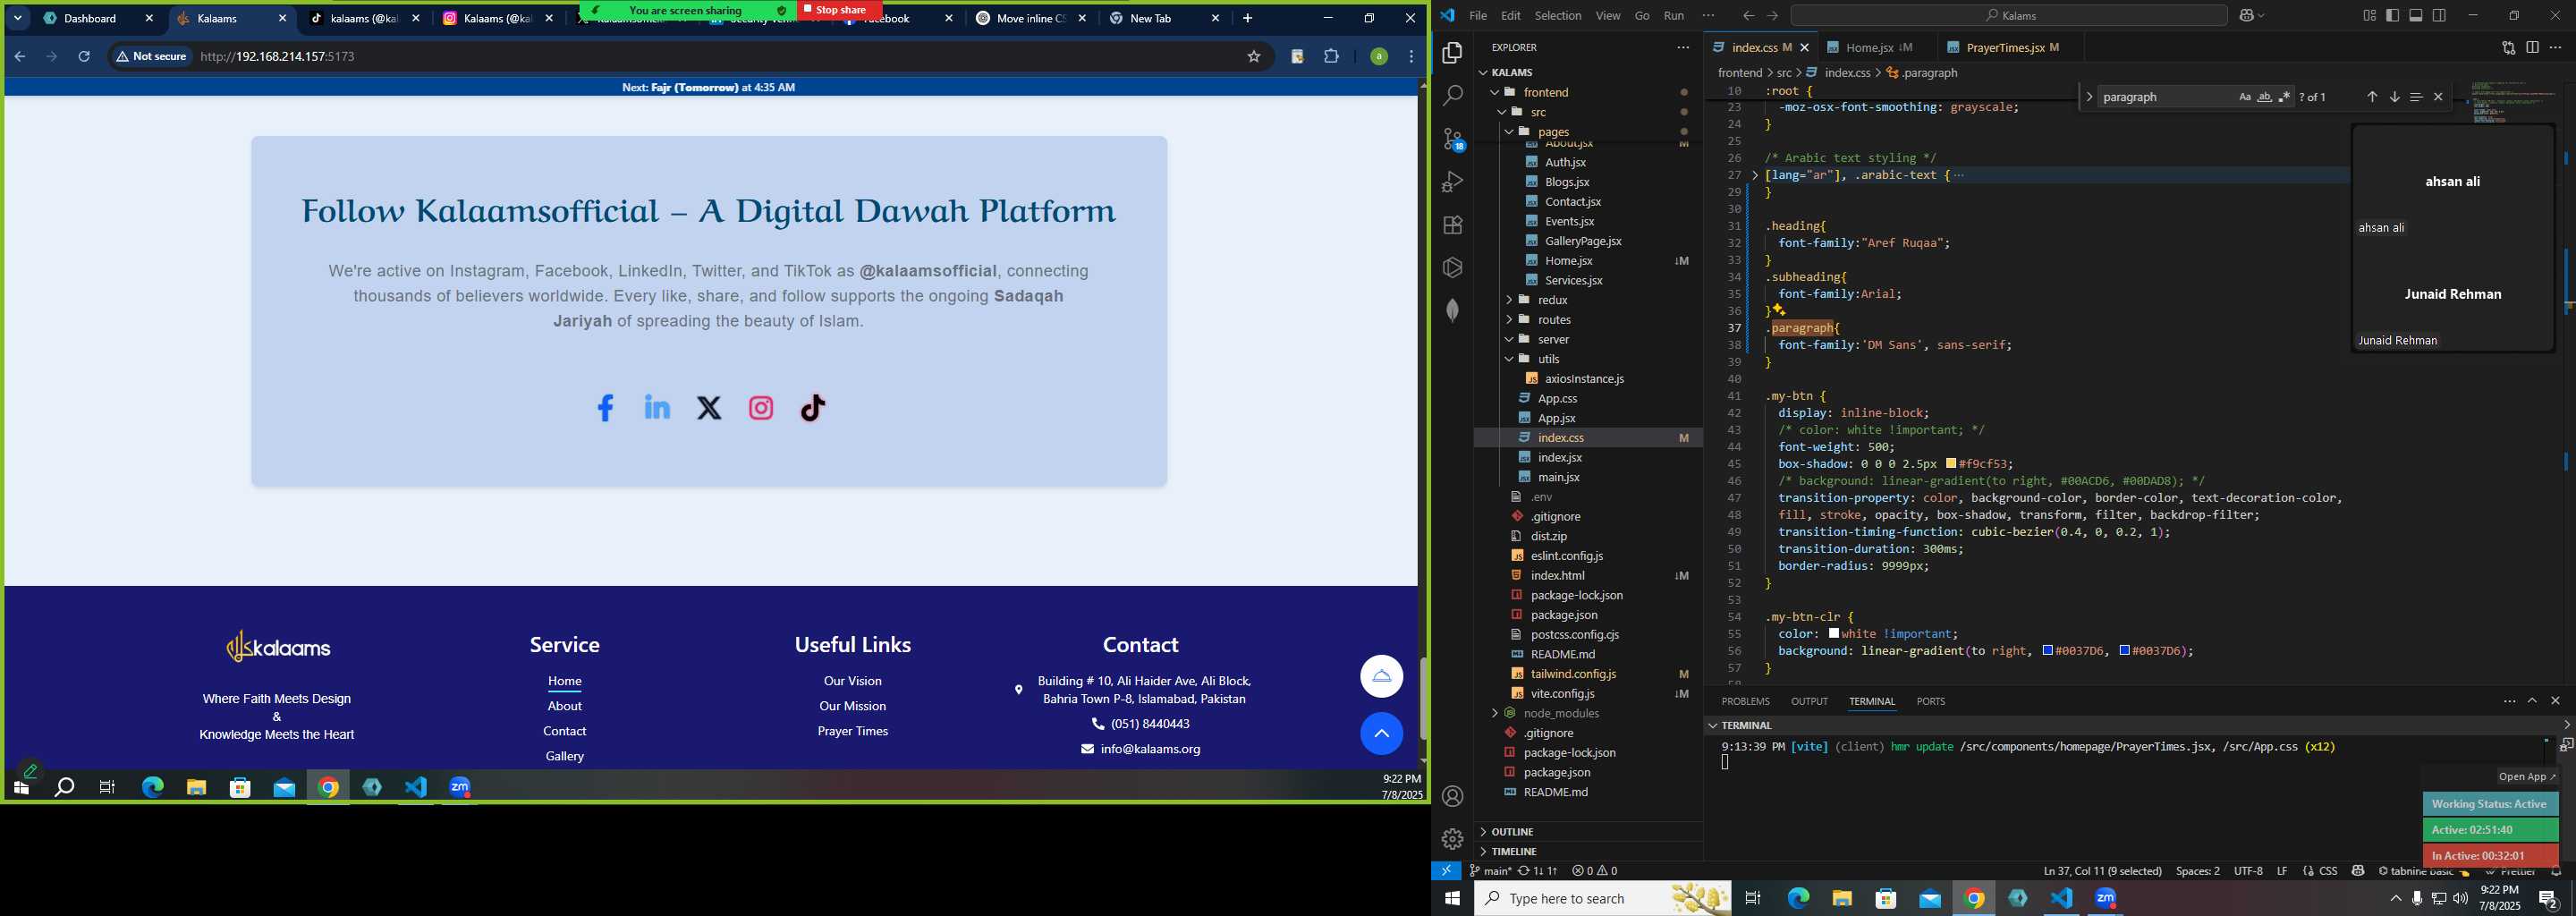Image resolution: width=2576 pixels, height=916 pixels.
Task: Go to next match in find widget
Action: [x=2394, y=97]
